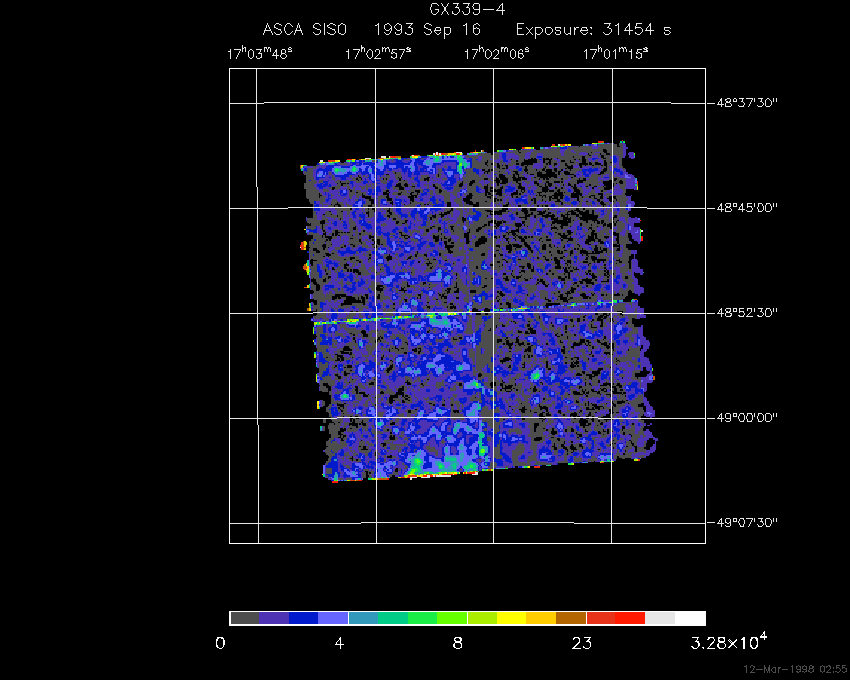The width and height of the screenshot is (850, 680).
Task: Pick the yellow swatch in color bar
Action: click(x=512, y=618)
